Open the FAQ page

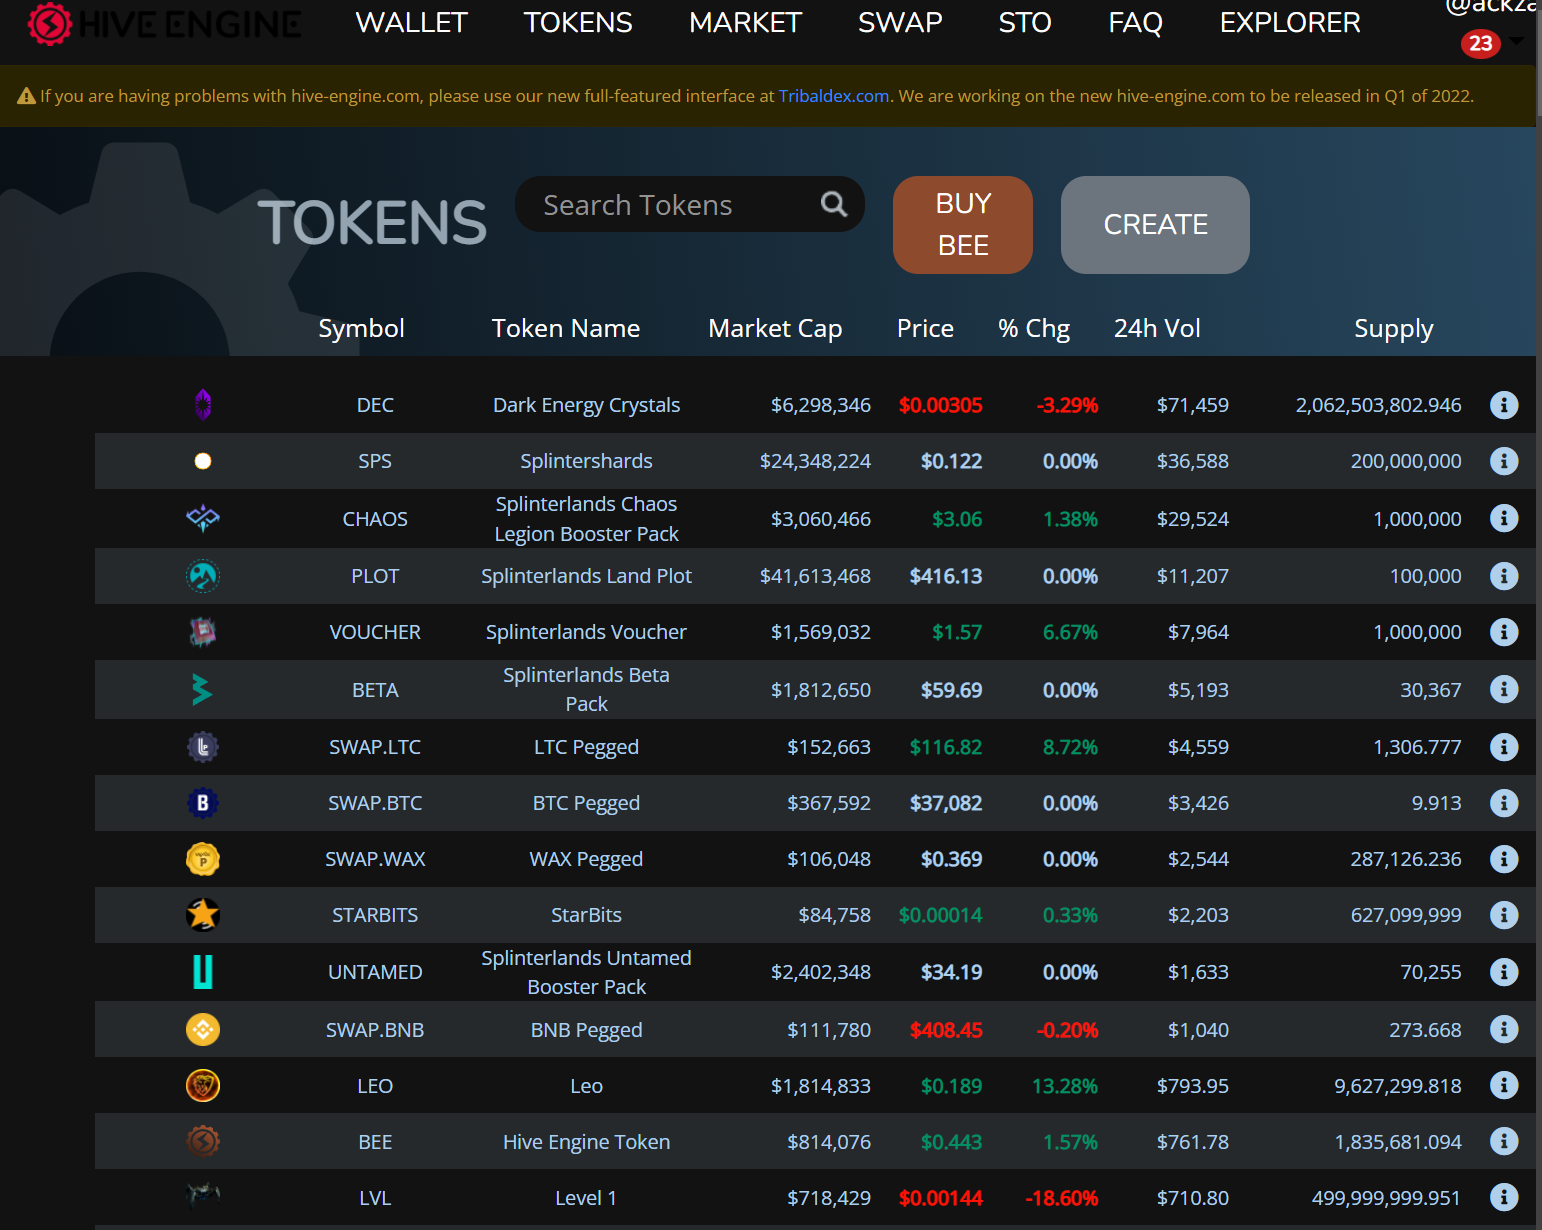pos(1135,22)
